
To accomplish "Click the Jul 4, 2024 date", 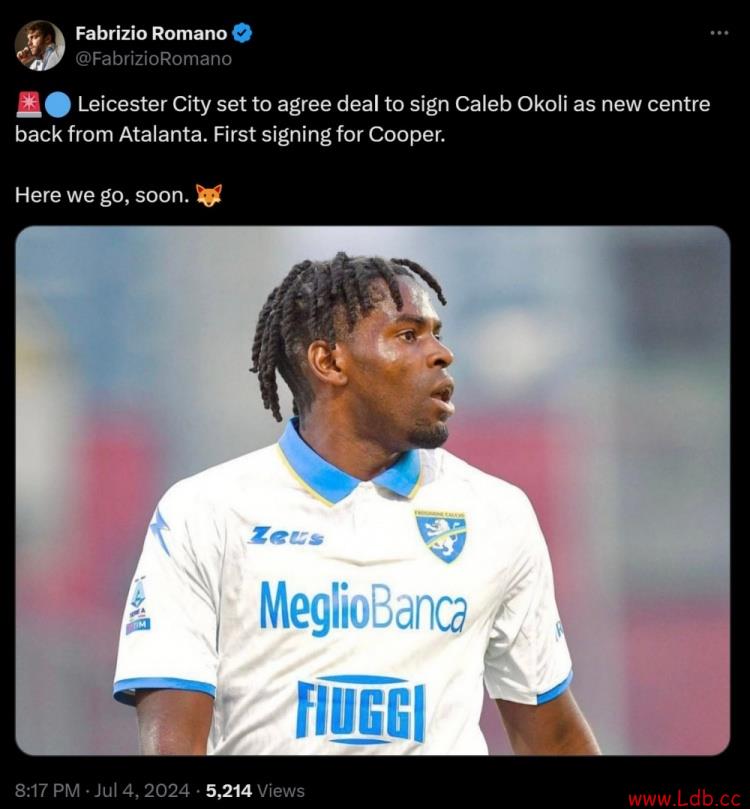I will pos(142,790).
